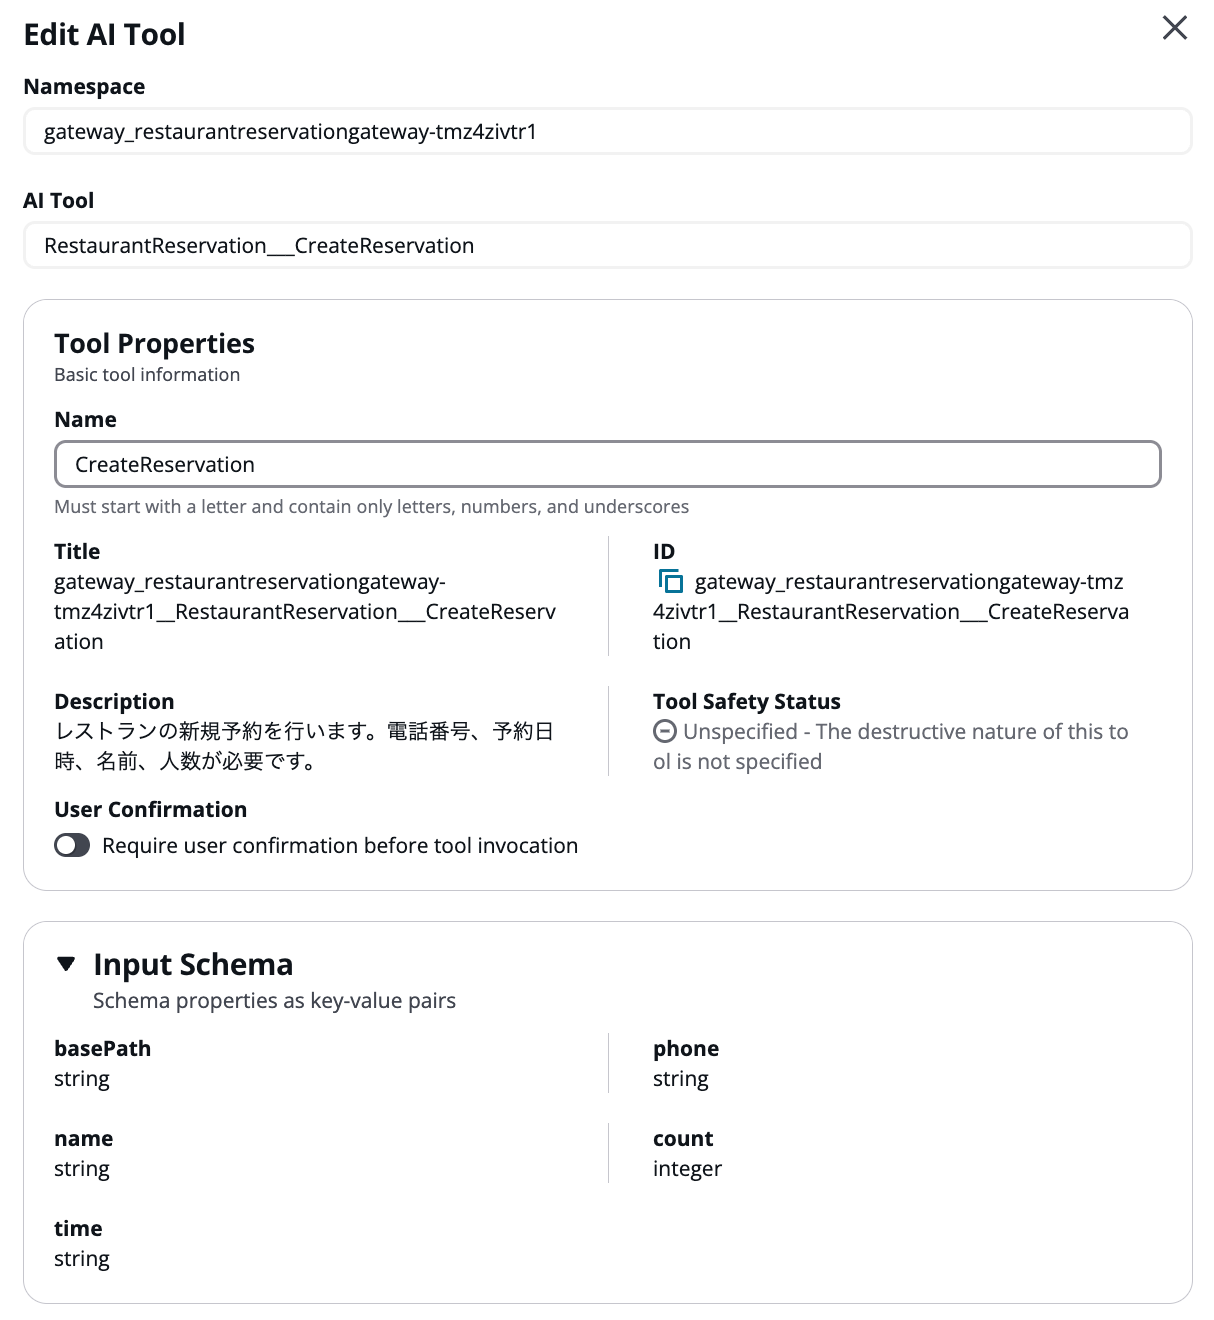Click the Japanese description text
The height and width of the screenshot is (1320, 1214).
pyautogui.click(x=304, y=746)
